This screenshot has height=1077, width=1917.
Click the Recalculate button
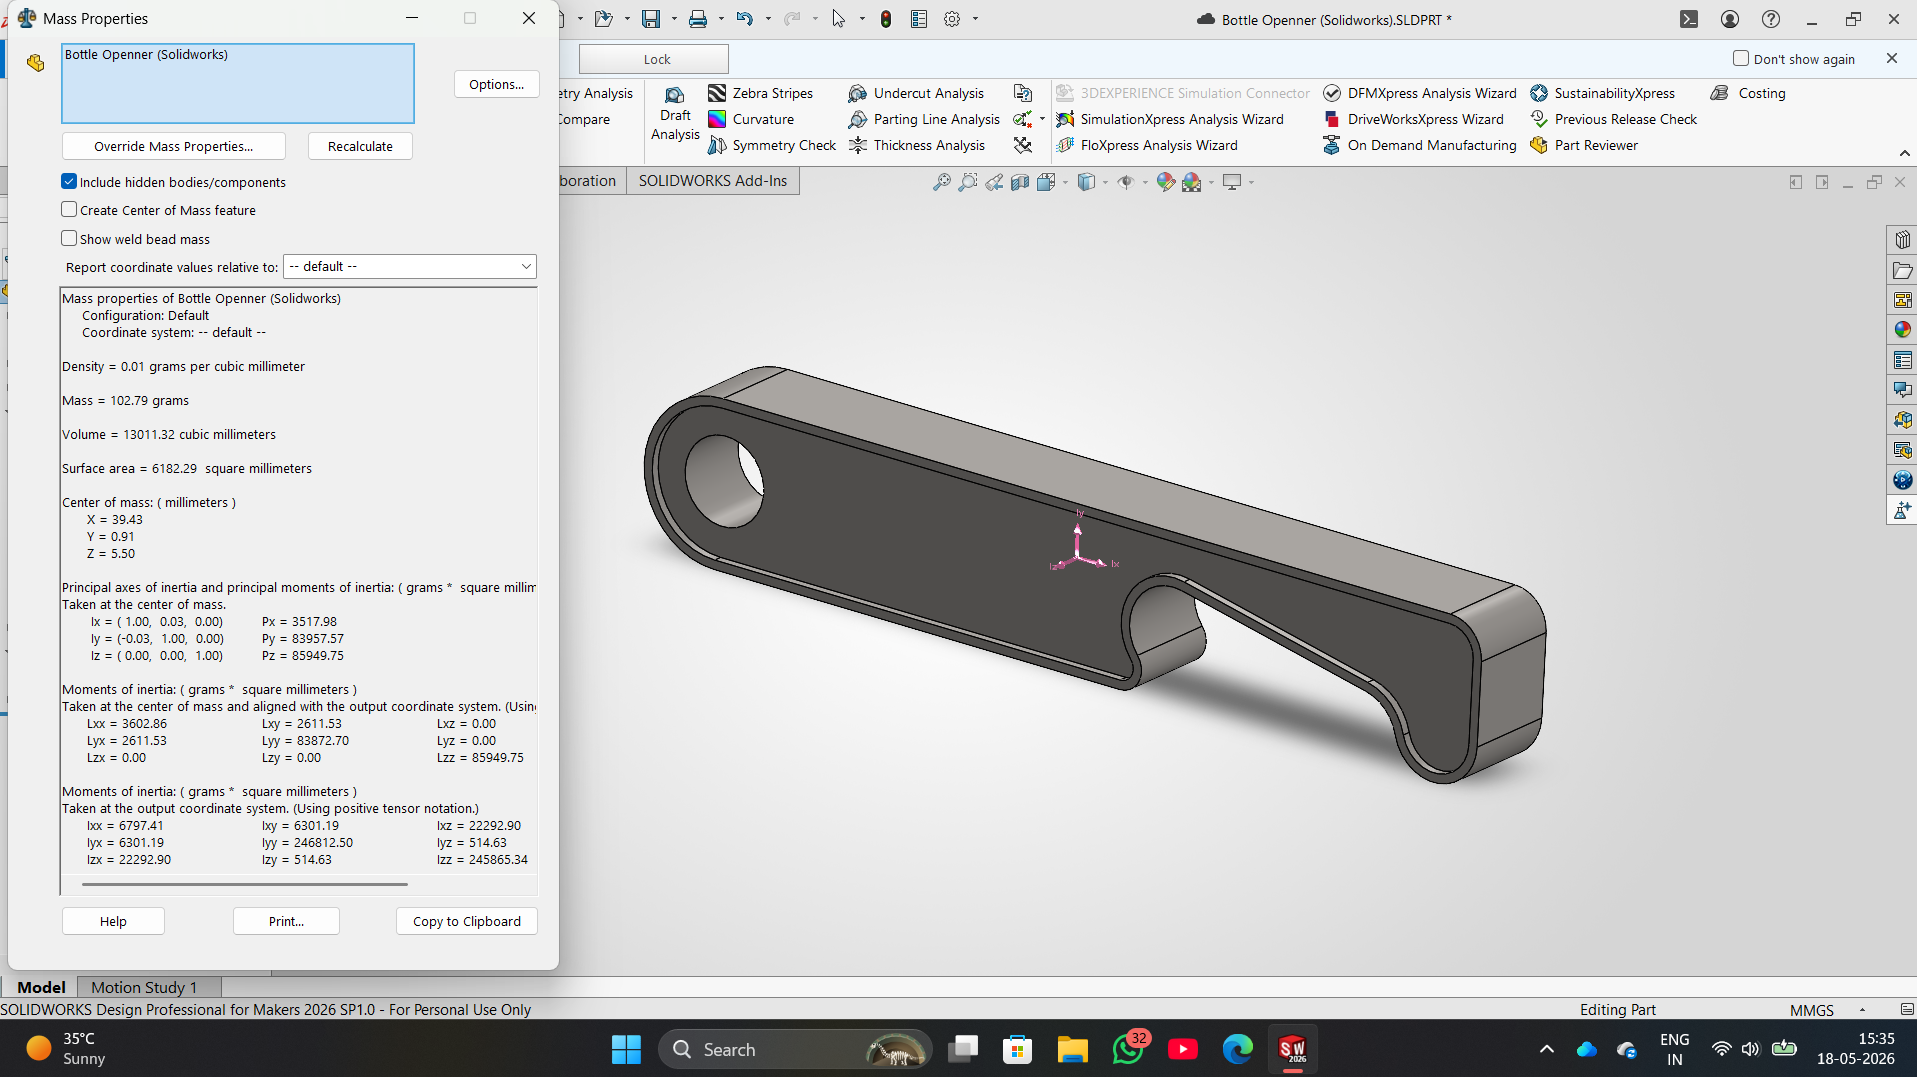point(360,146)
